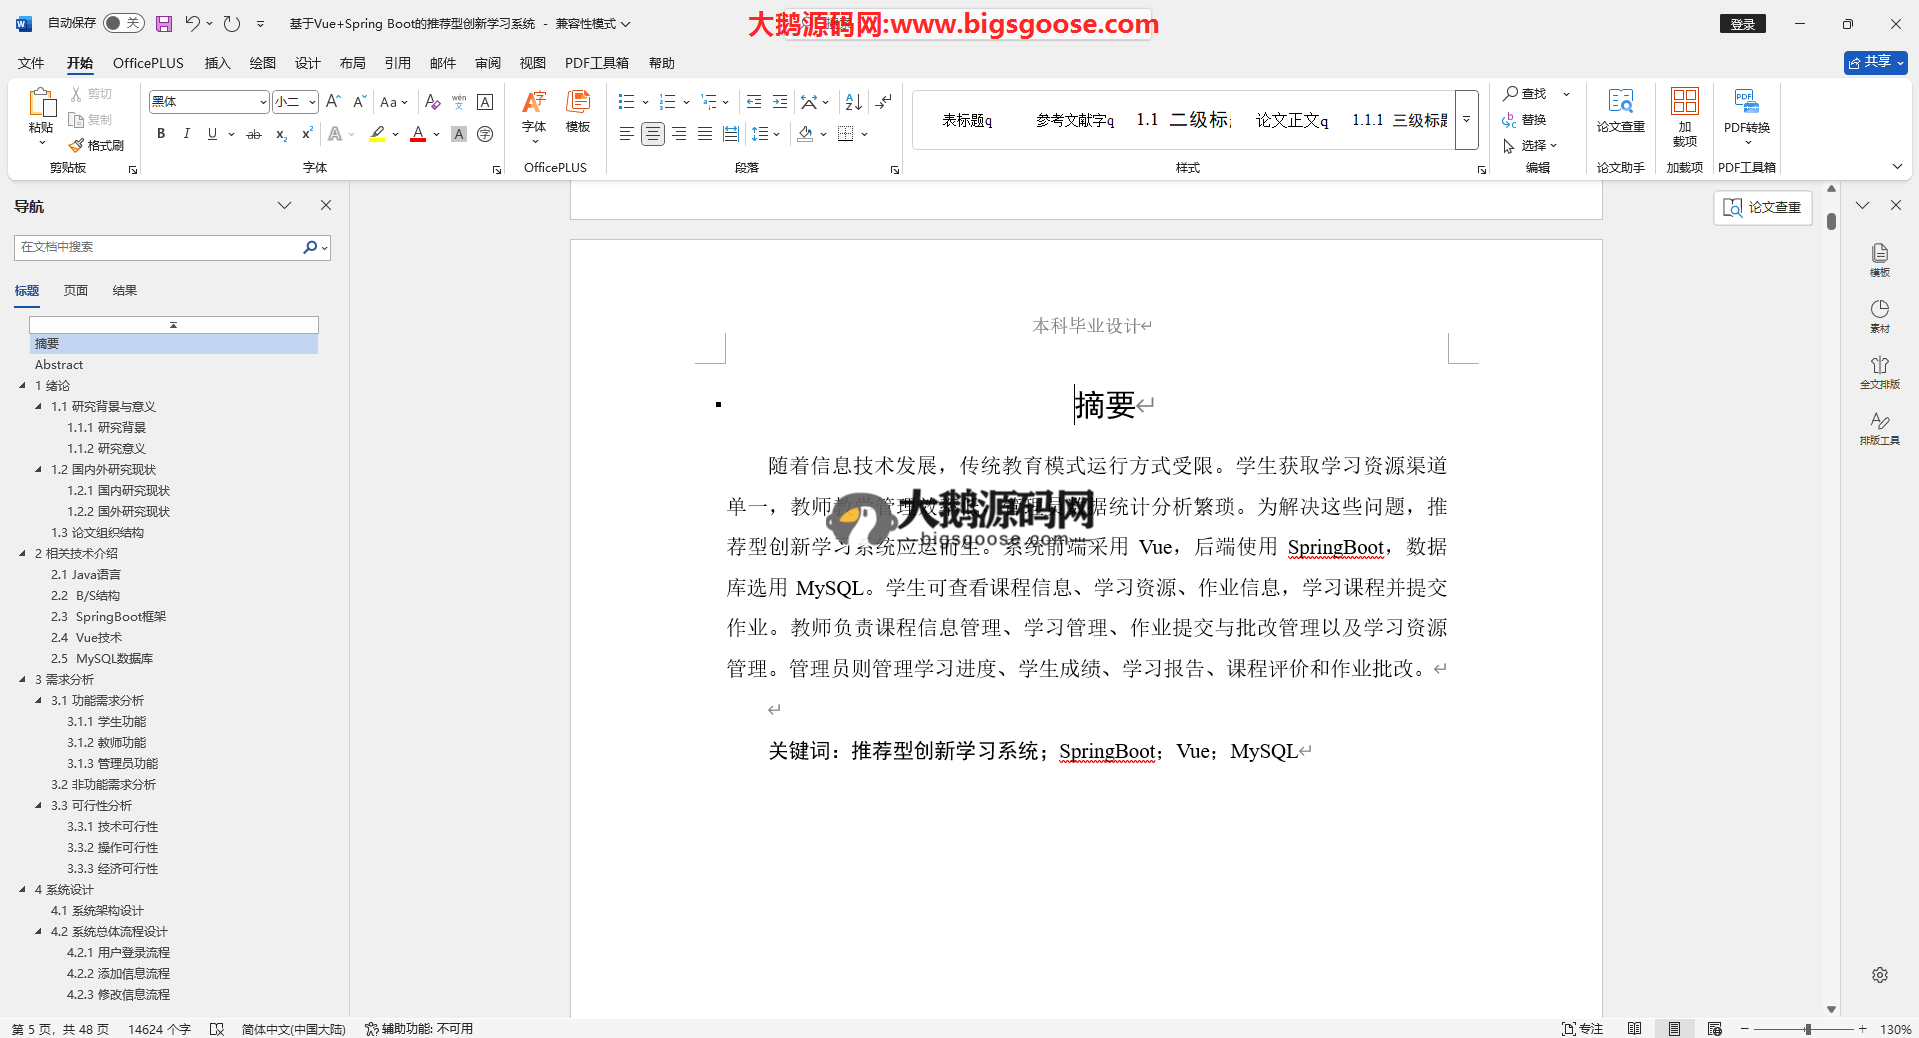Click the sort icon in paragraph group

(x=853, y=102)
